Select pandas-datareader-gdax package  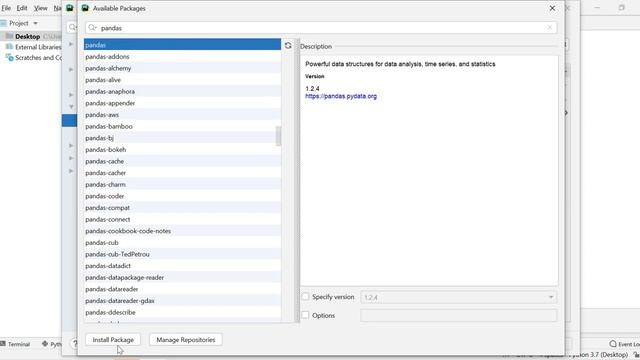[x=182, y=301]
